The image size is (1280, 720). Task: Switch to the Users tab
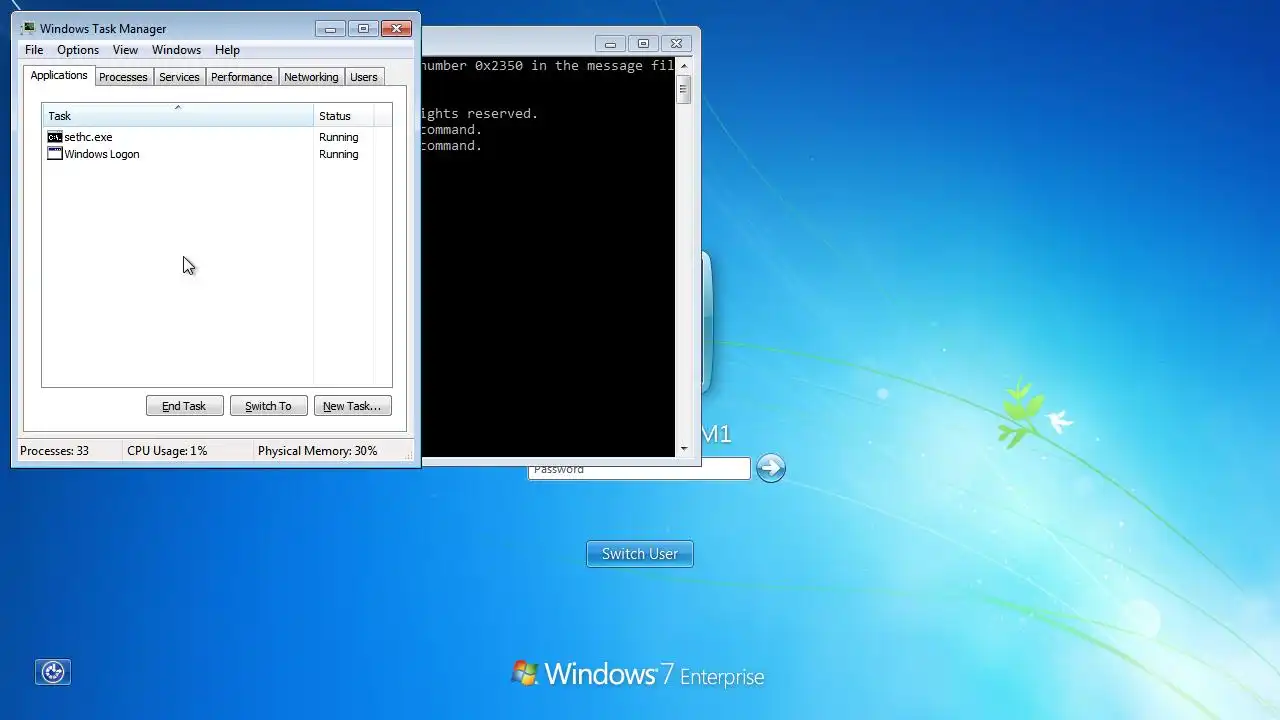[x=364, y=77]
